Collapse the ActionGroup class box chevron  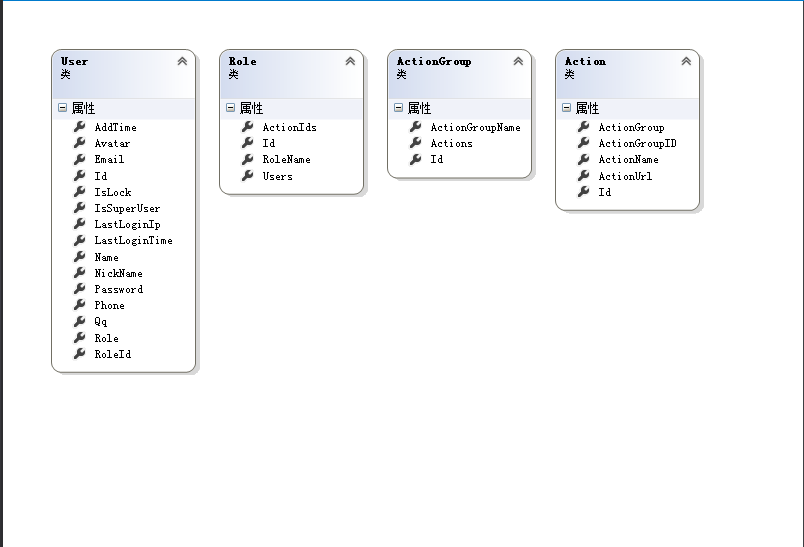click(x=518, y=62)
